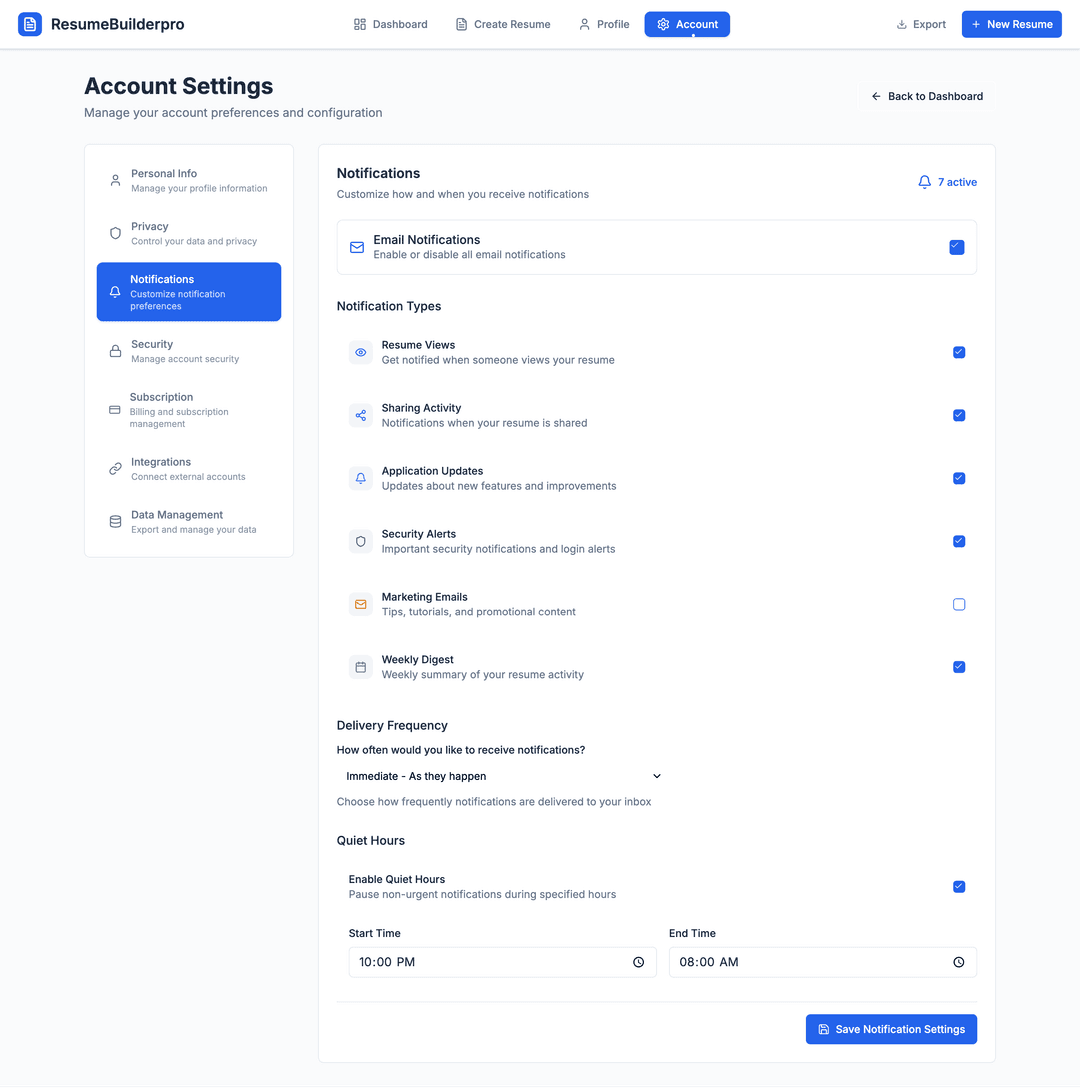This screenshot has width=1080, height=1088.
Task: Open the Delivery Frequency dropdown
Action: [x=502, y=776]
